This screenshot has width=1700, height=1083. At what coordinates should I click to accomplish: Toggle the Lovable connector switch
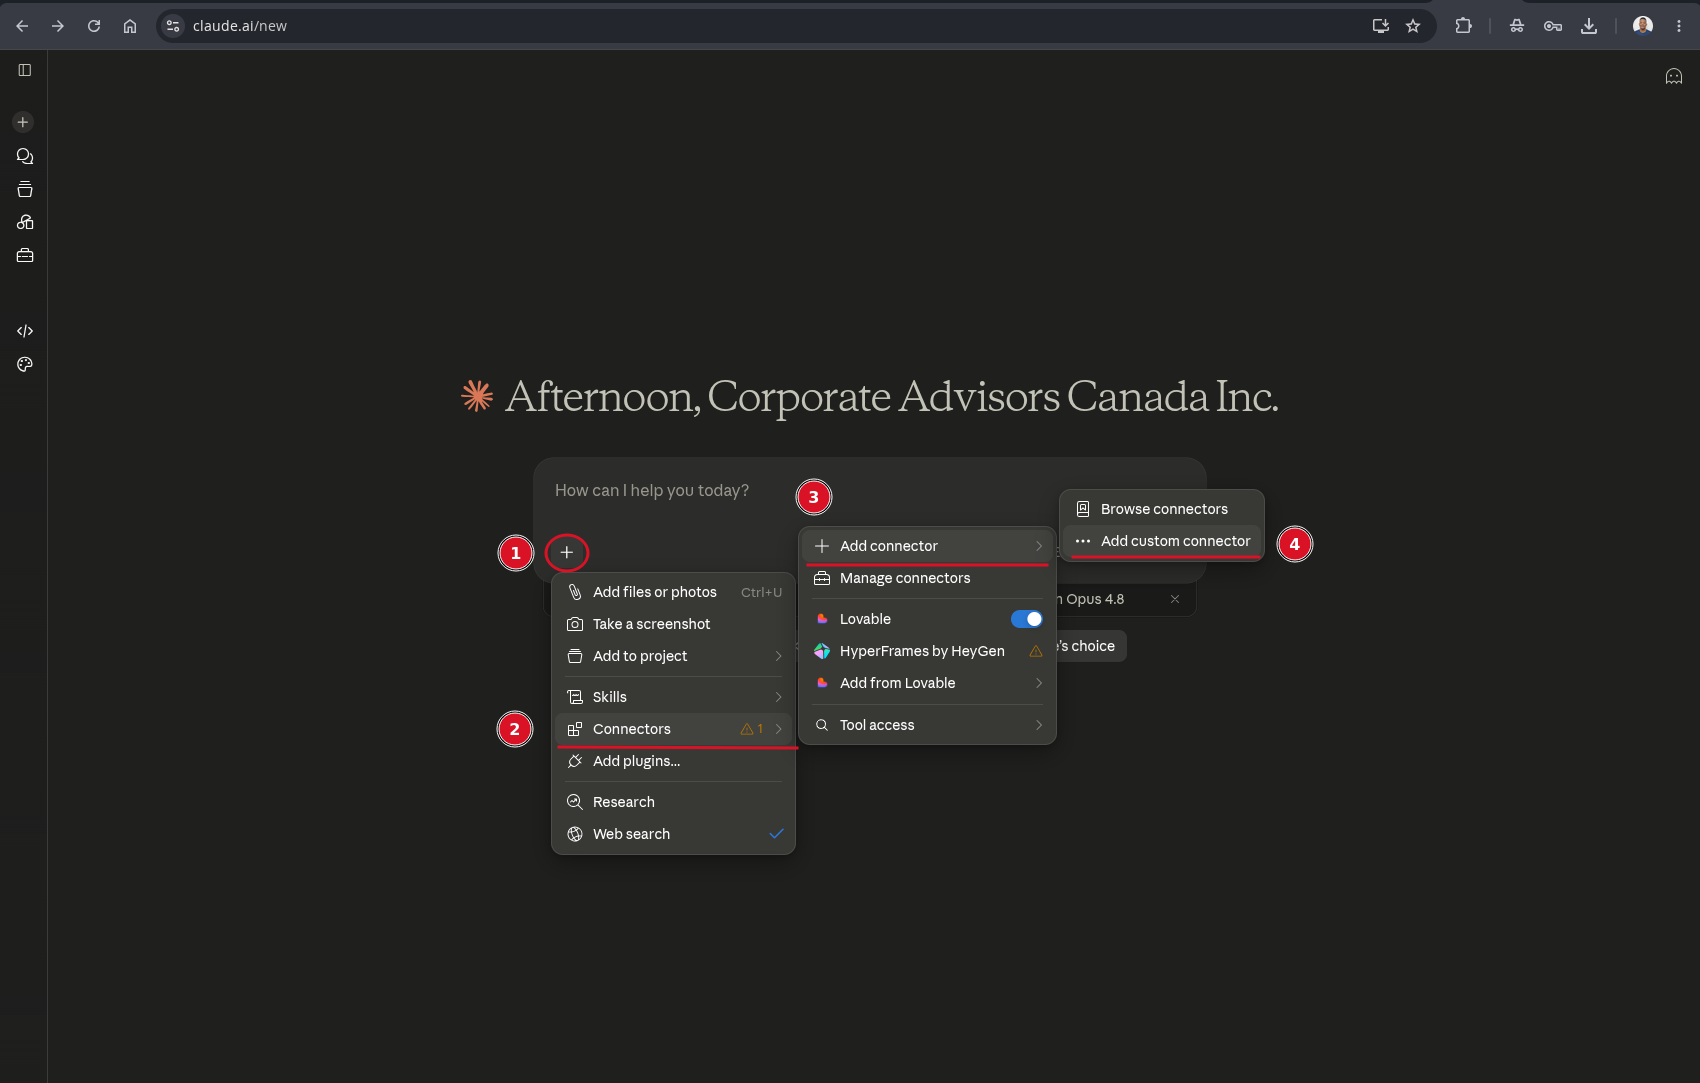(x=1027, y=619)
